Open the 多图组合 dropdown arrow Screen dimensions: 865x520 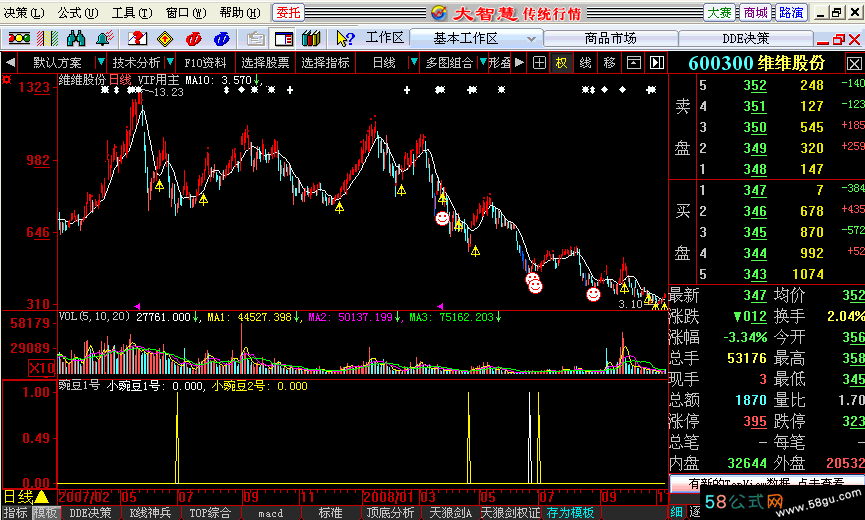coord(483,62)
